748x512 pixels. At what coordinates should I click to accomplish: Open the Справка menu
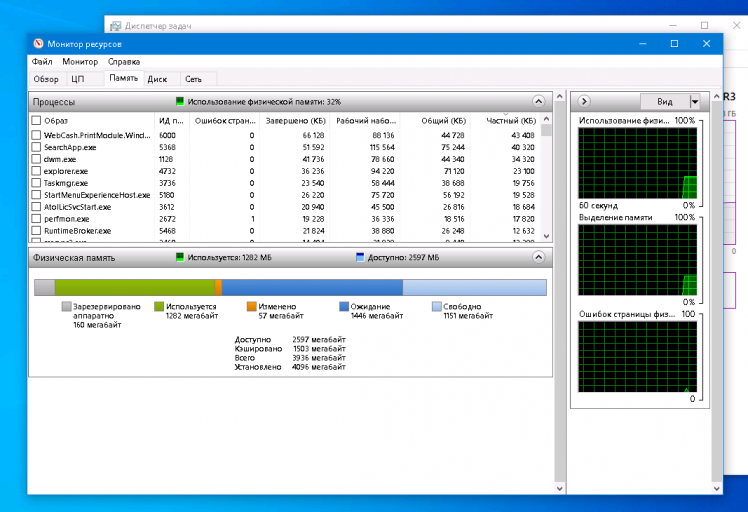(x=124, y=62)
